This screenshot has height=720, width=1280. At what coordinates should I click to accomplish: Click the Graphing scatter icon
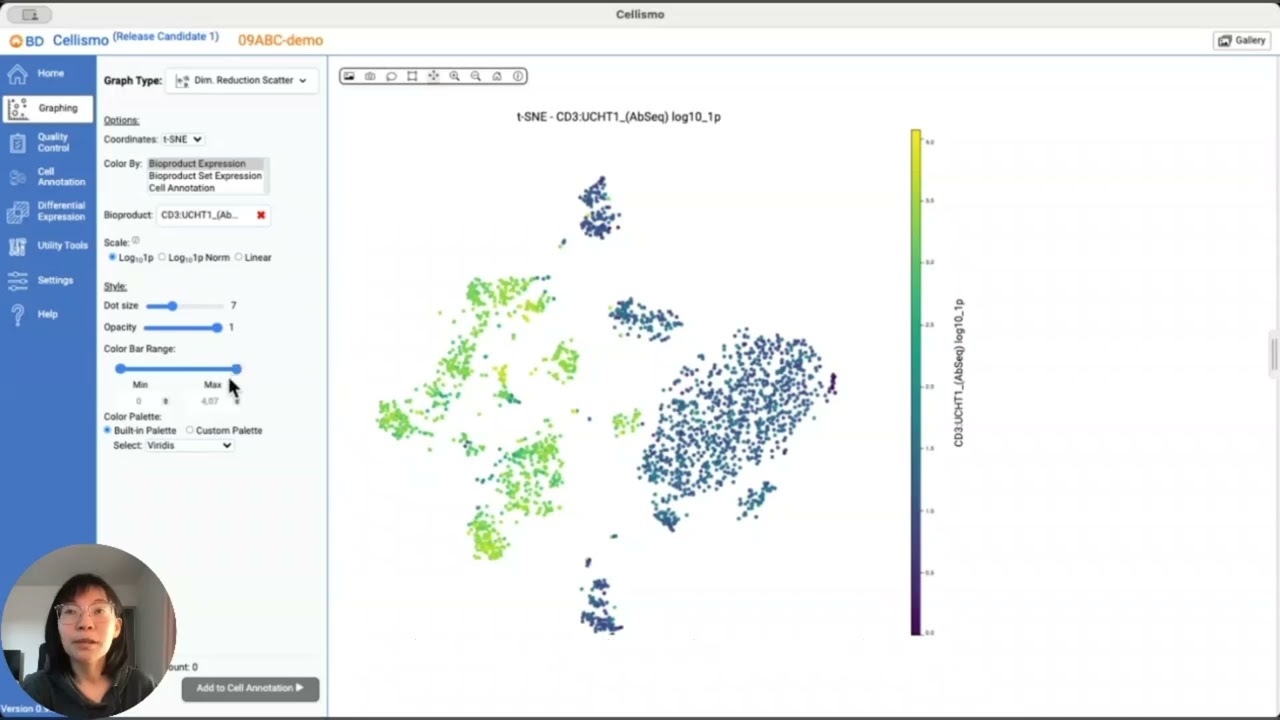(x=17, y=108)
